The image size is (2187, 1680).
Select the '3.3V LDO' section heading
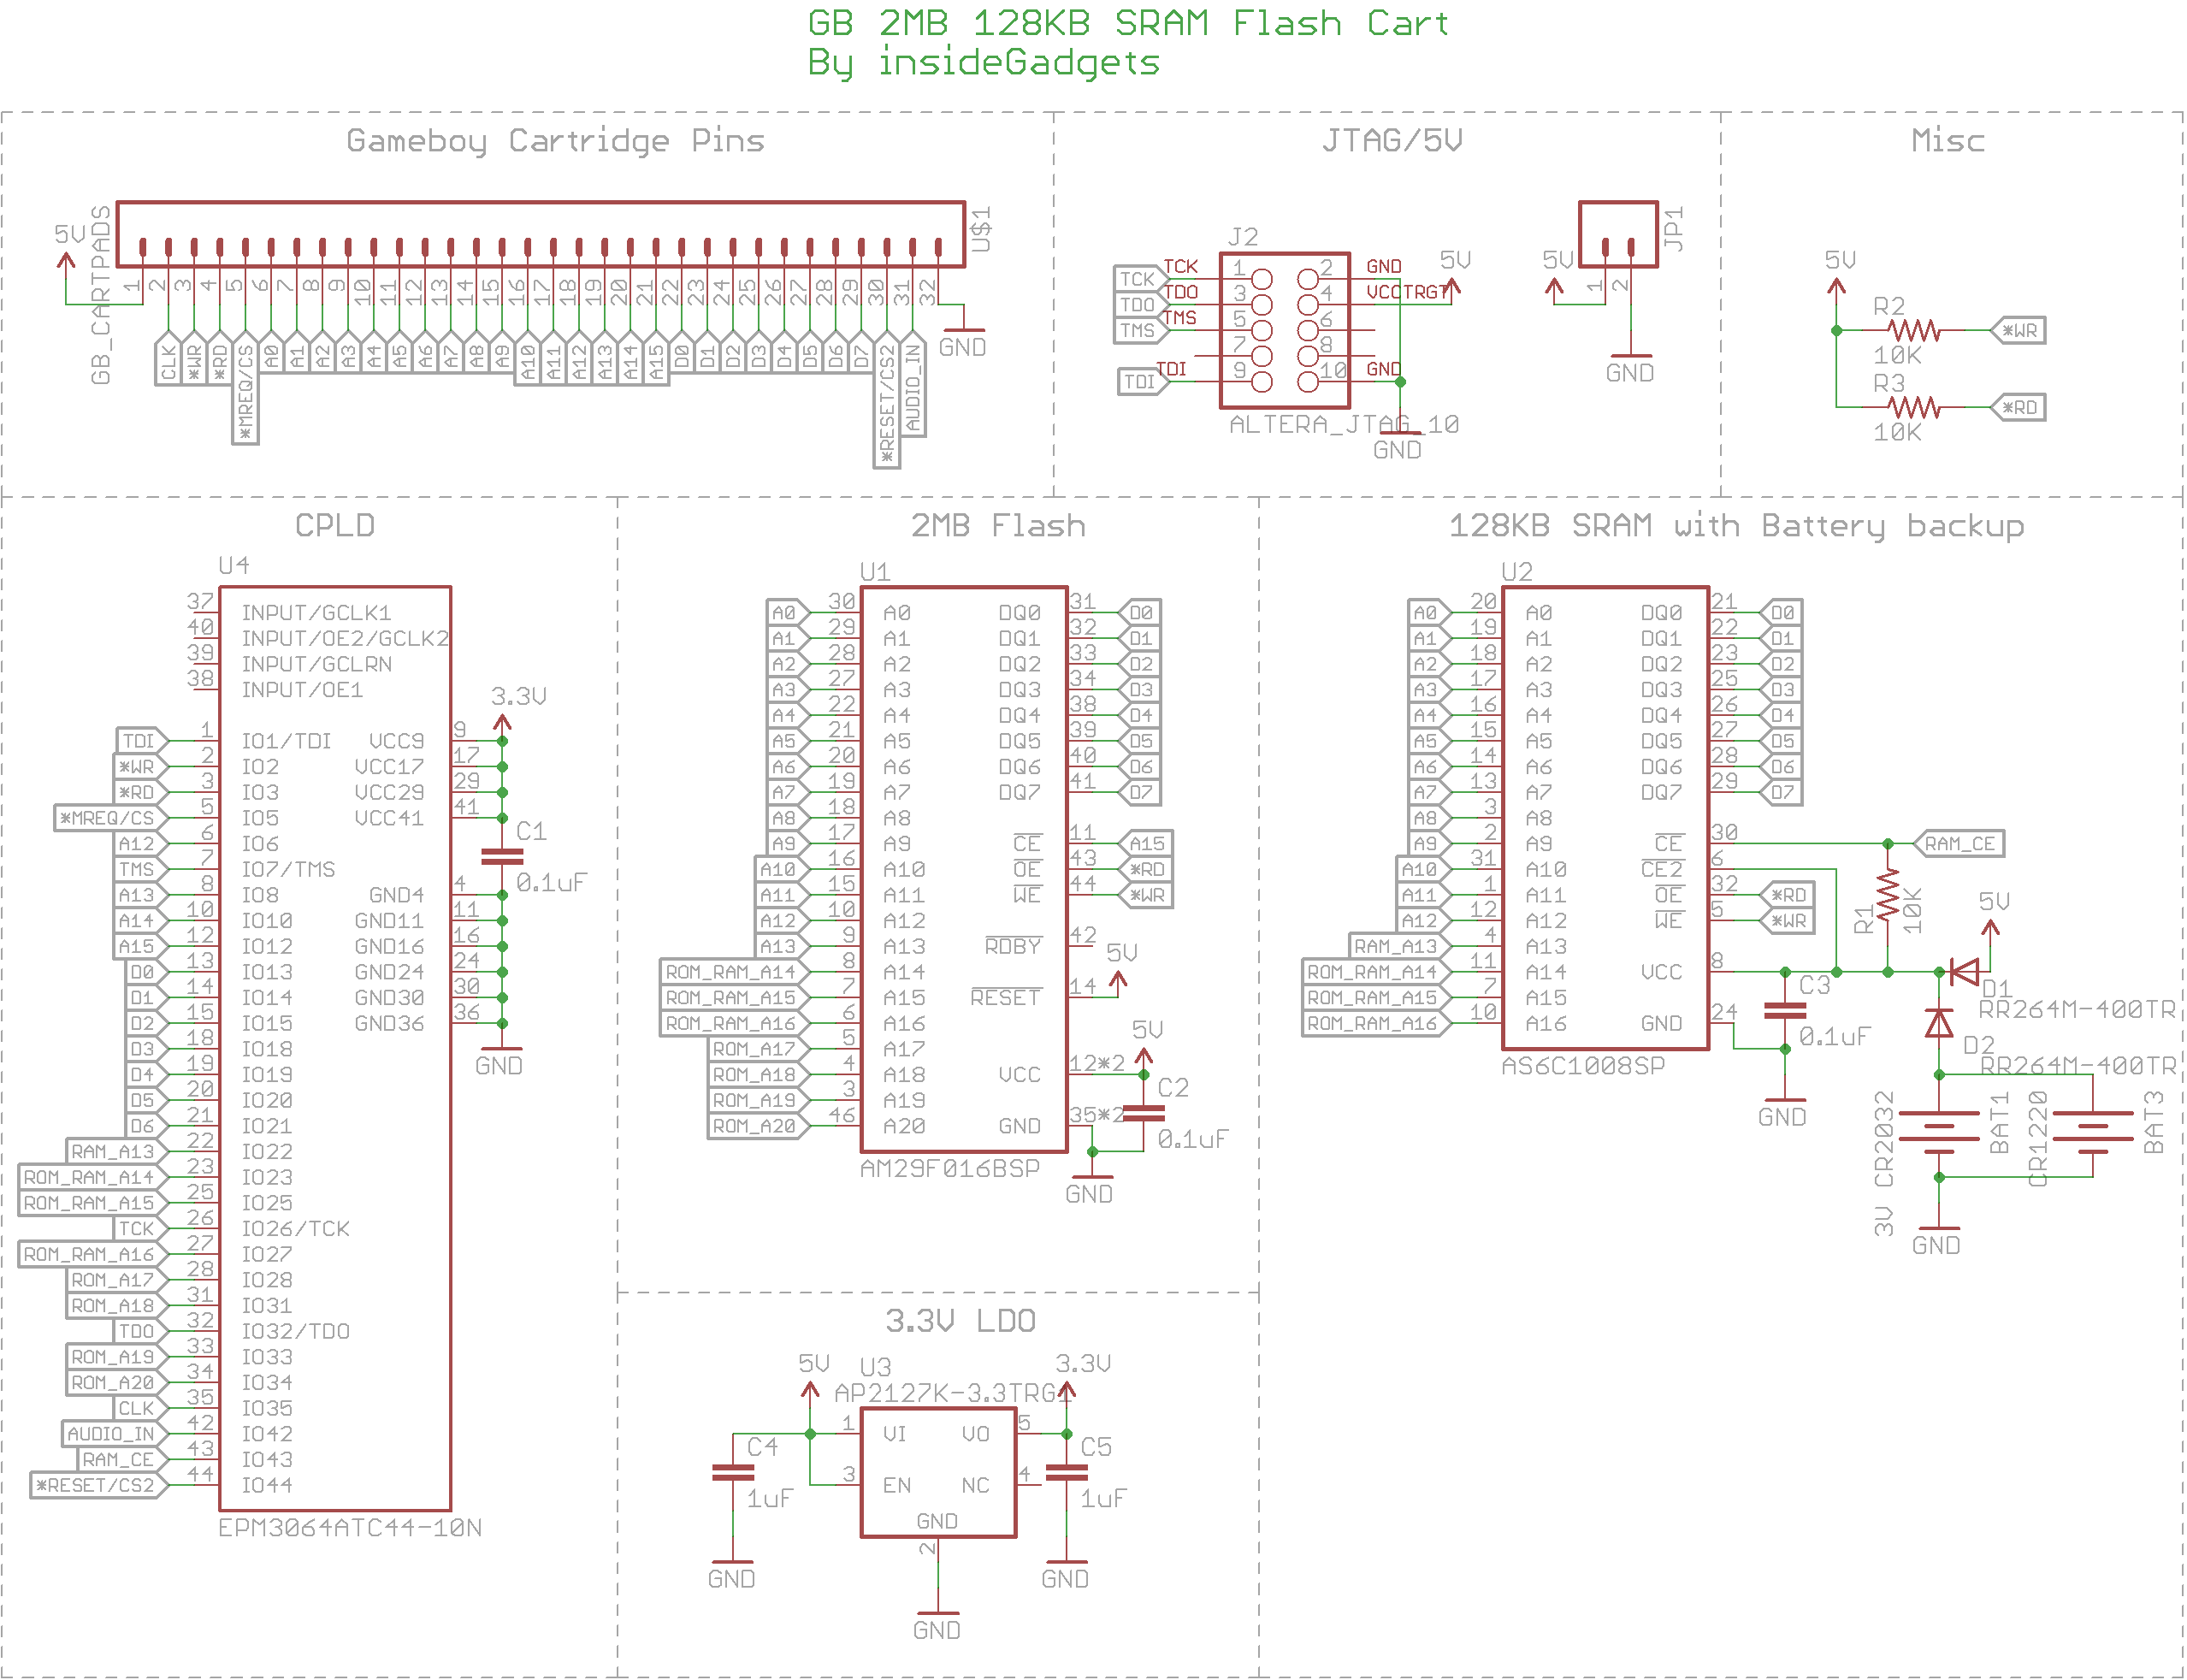coord(960,1320)
